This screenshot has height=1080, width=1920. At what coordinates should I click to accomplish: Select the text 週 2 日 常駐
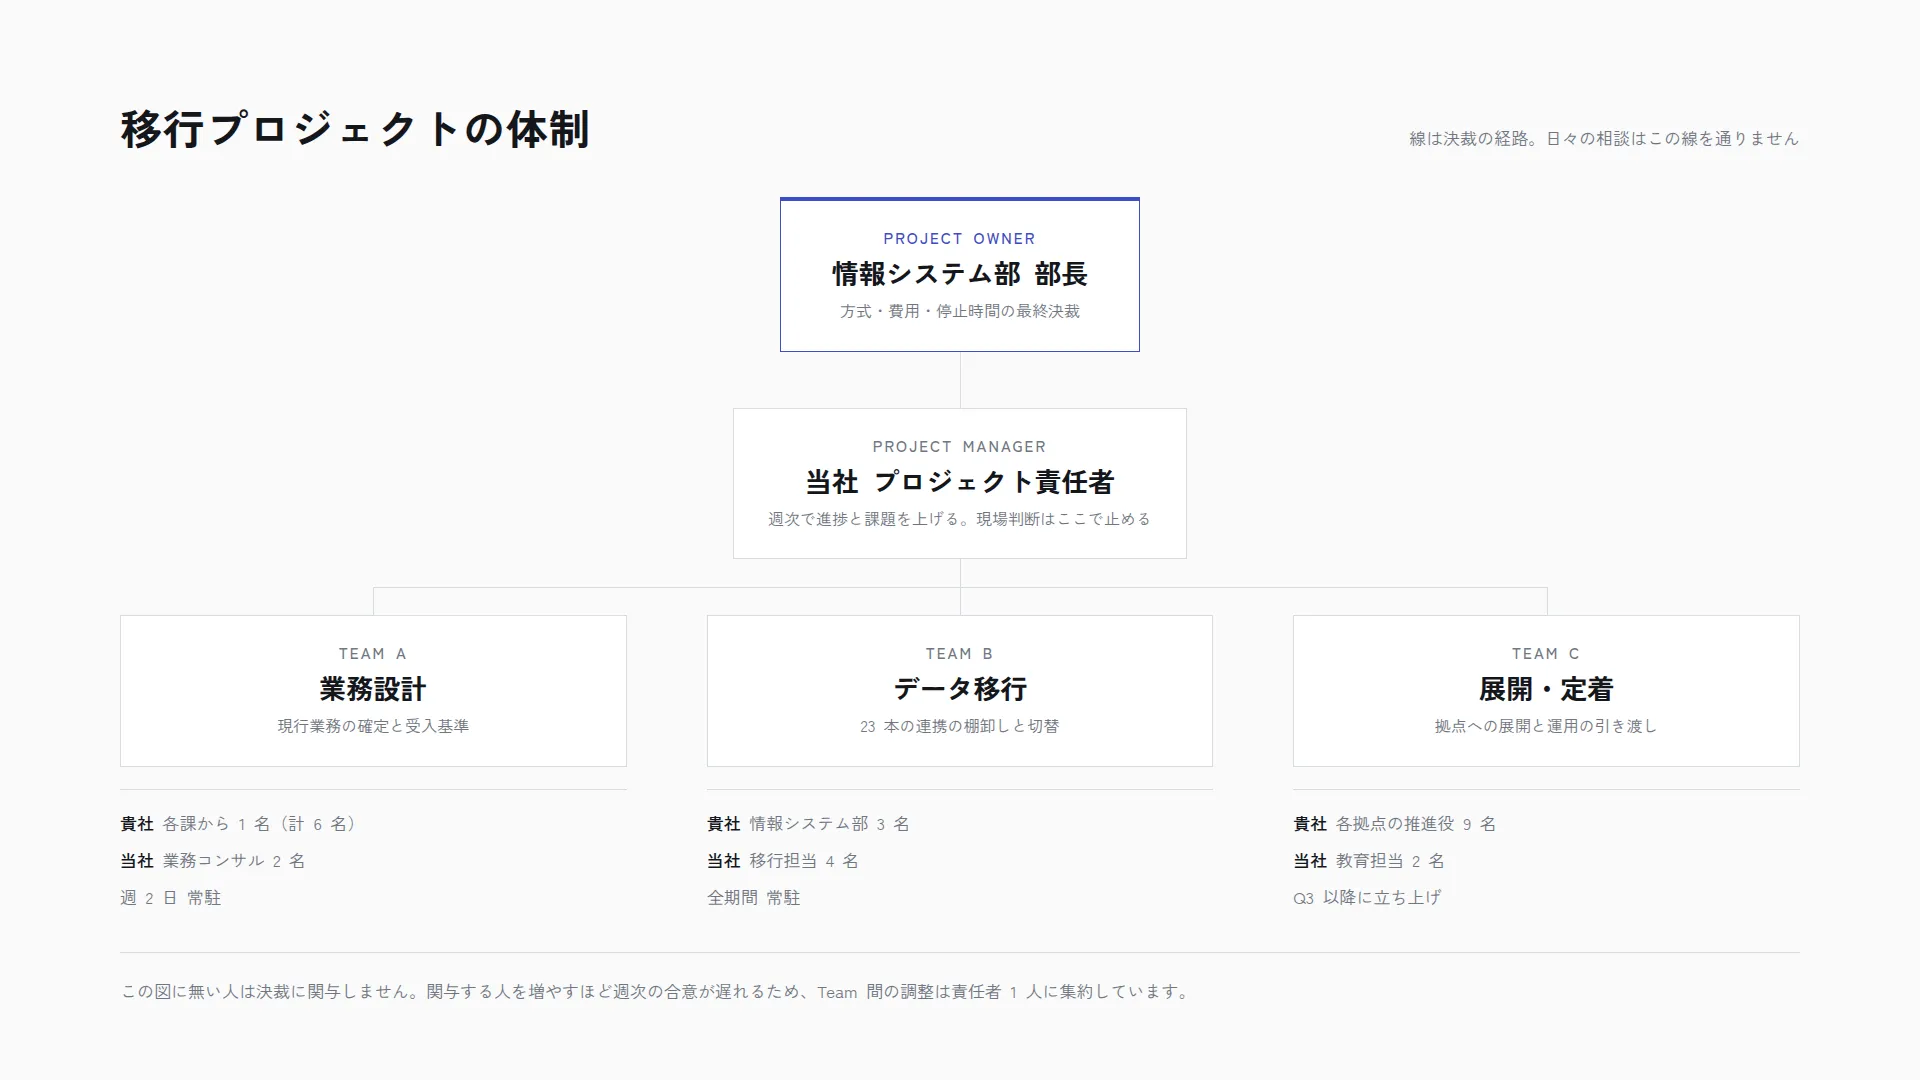click(171, 898)
